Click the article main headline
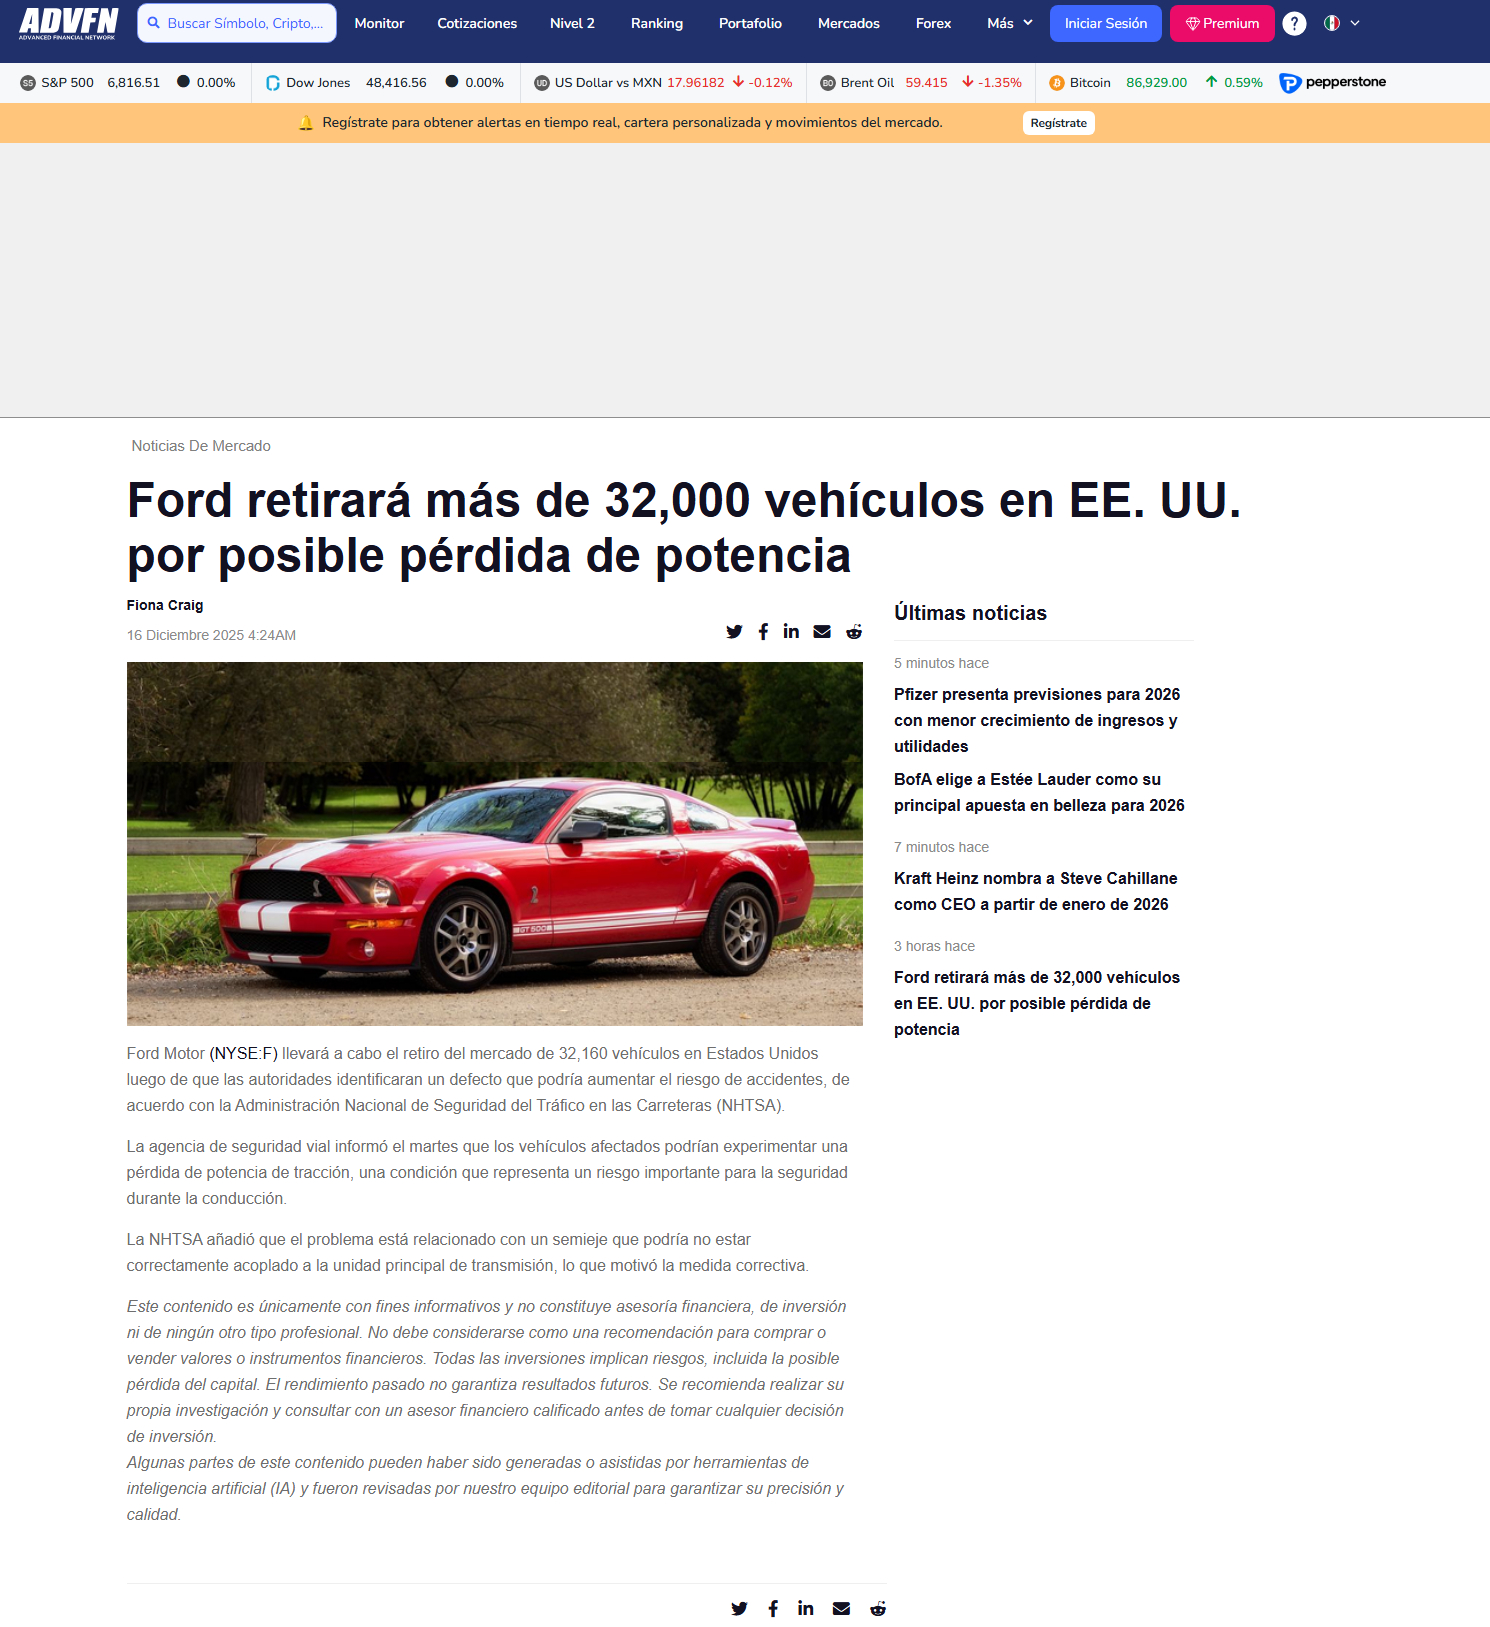This screenshot has height=1627, width=1490. pos(684,528)
